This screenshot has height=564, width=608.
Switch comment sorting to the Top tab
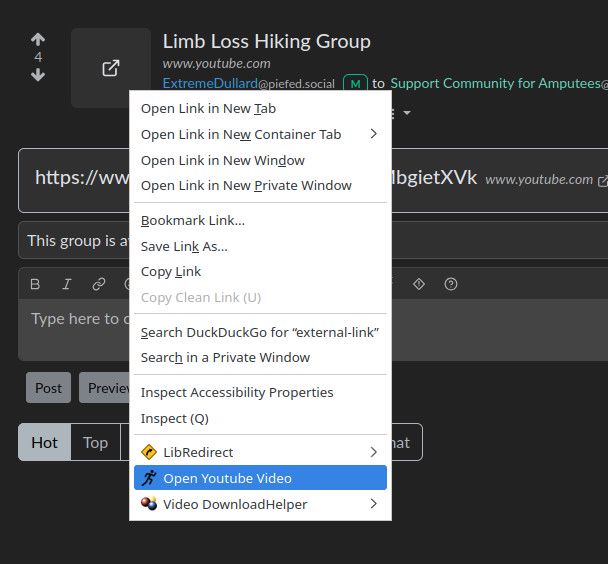click(x=95, y=443)
